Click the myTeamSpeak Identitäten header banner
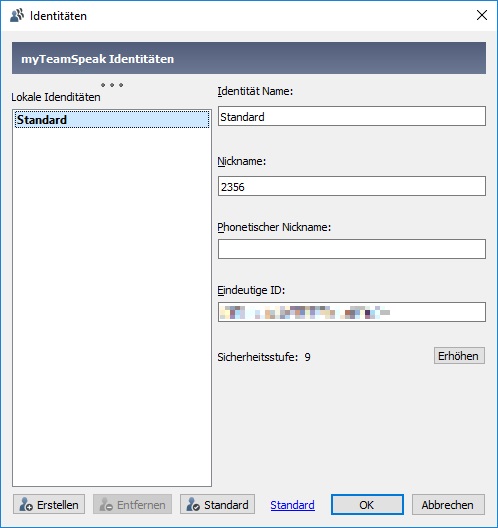This screenshot has width=498, height=528. (249, 58)
